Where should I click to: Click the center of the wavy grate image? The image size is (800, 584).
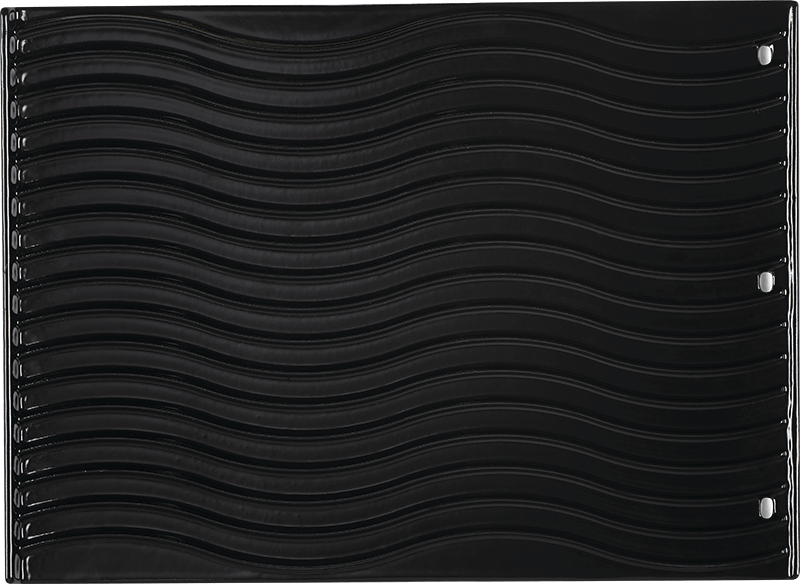coord(400,292)
